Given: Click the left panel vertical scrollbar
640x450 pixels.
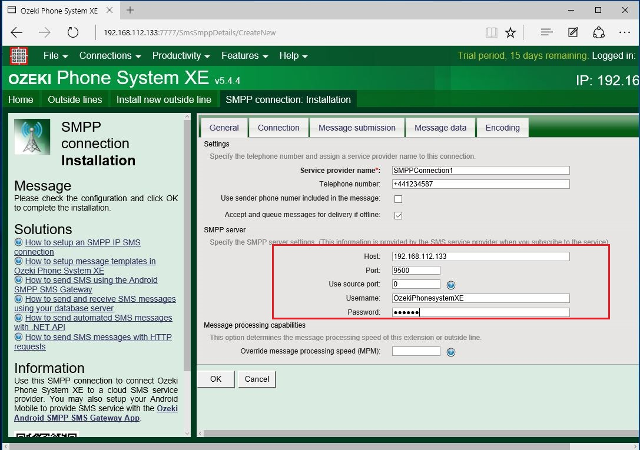Looking at the screenshot, I should pos(187,245).
